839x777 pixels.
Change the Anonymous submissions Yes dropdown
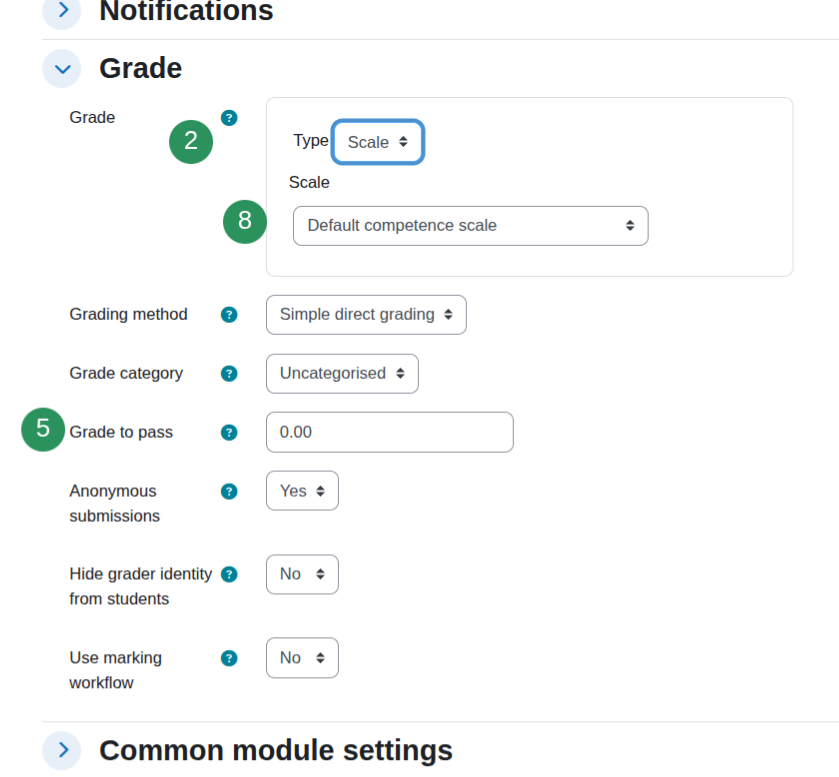tap(302, 491)
